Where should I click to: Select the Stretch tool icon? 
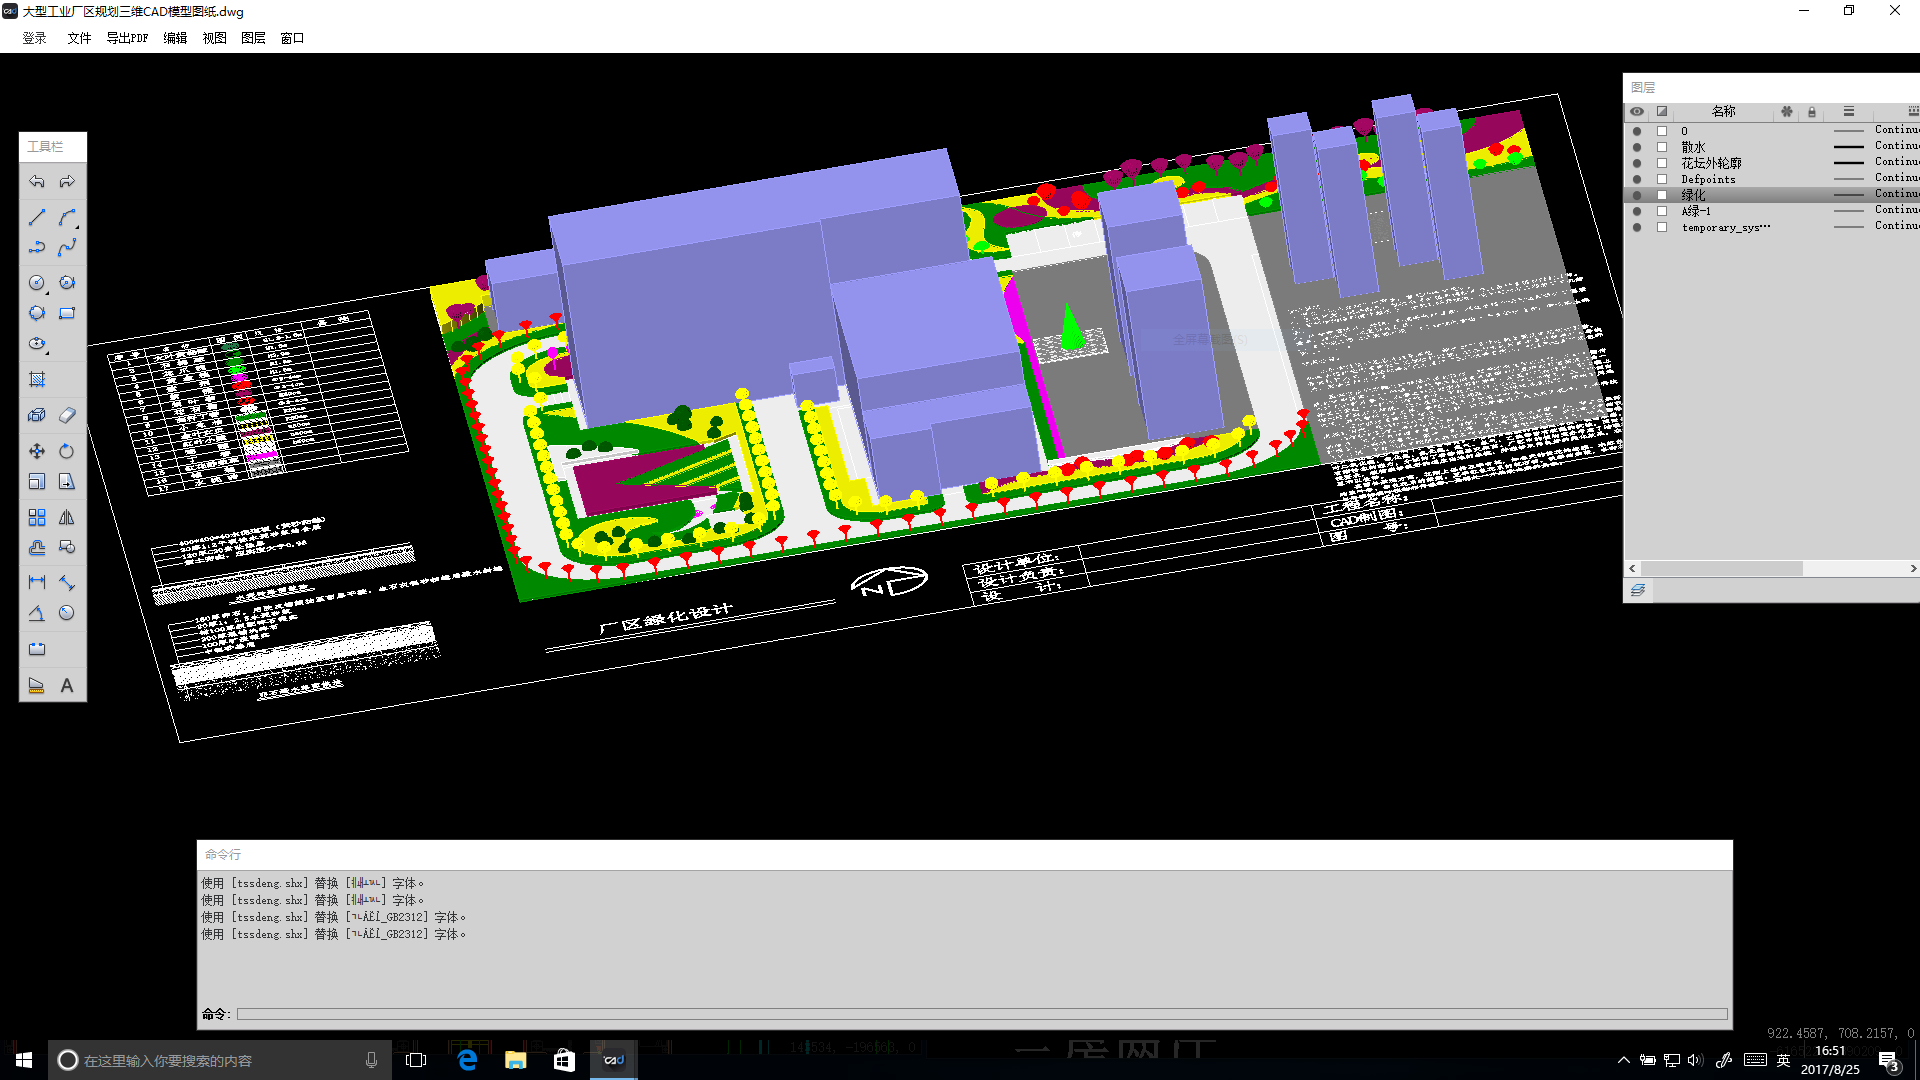[67, 482]
